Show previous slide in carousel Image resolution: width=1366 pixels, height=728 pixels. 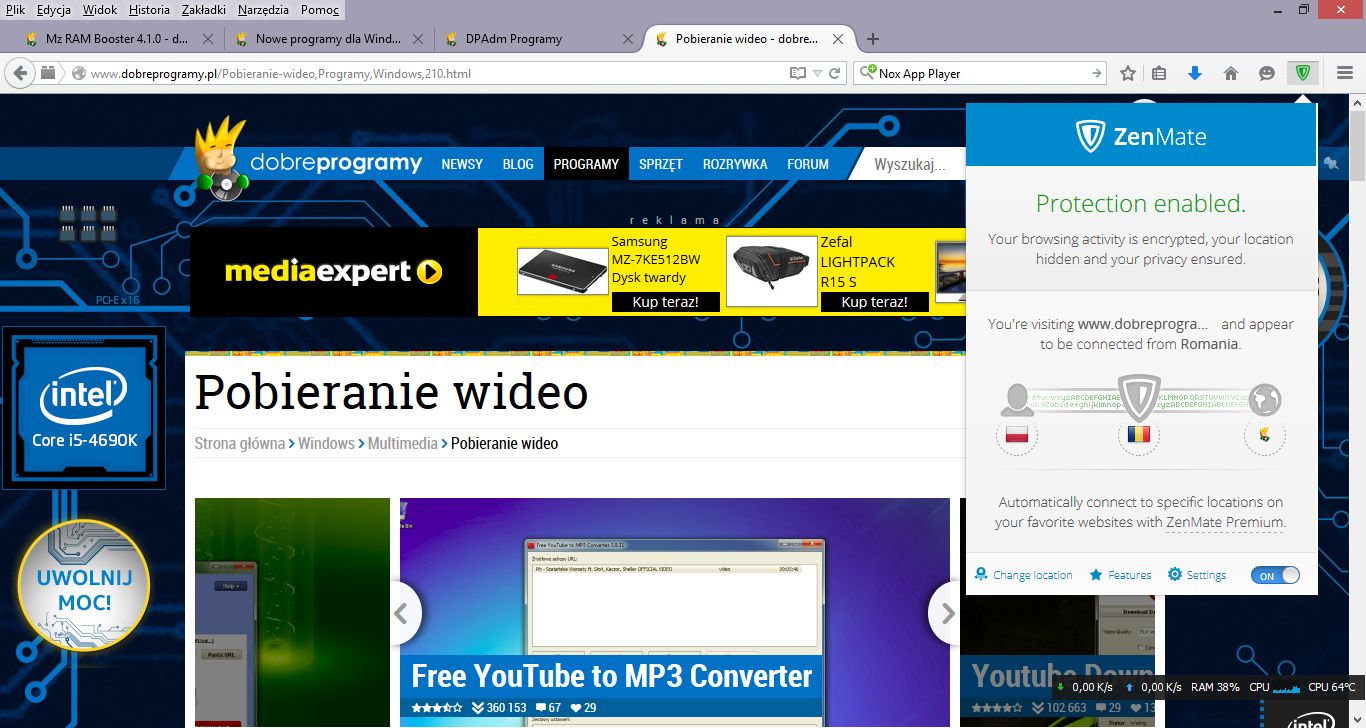click(401, 613)
